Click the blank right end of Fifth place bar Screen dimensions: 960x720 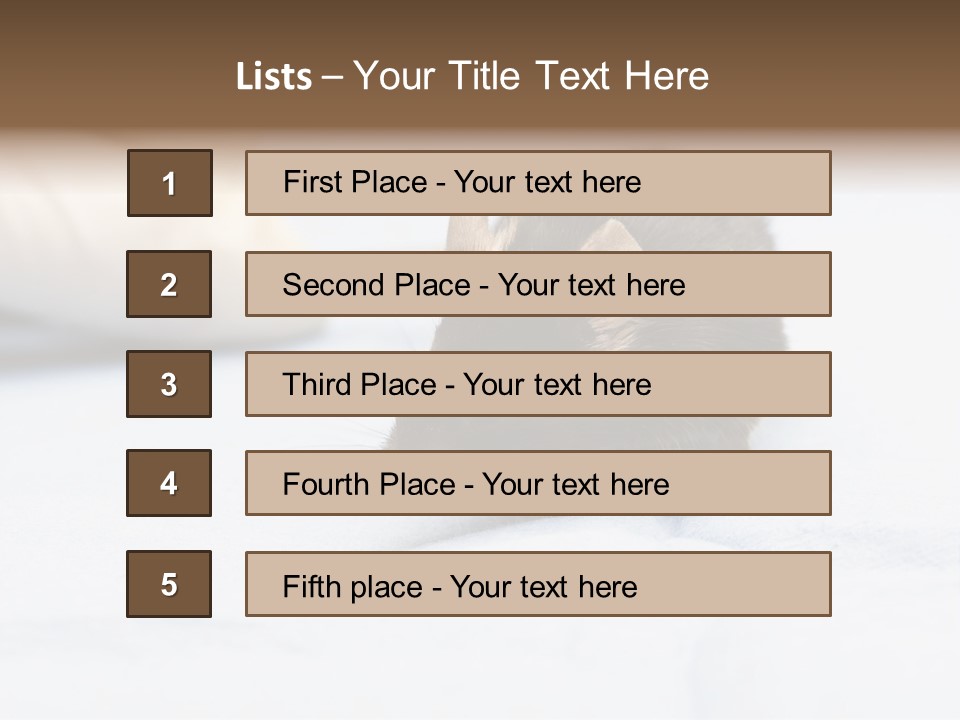pos(760,584)
